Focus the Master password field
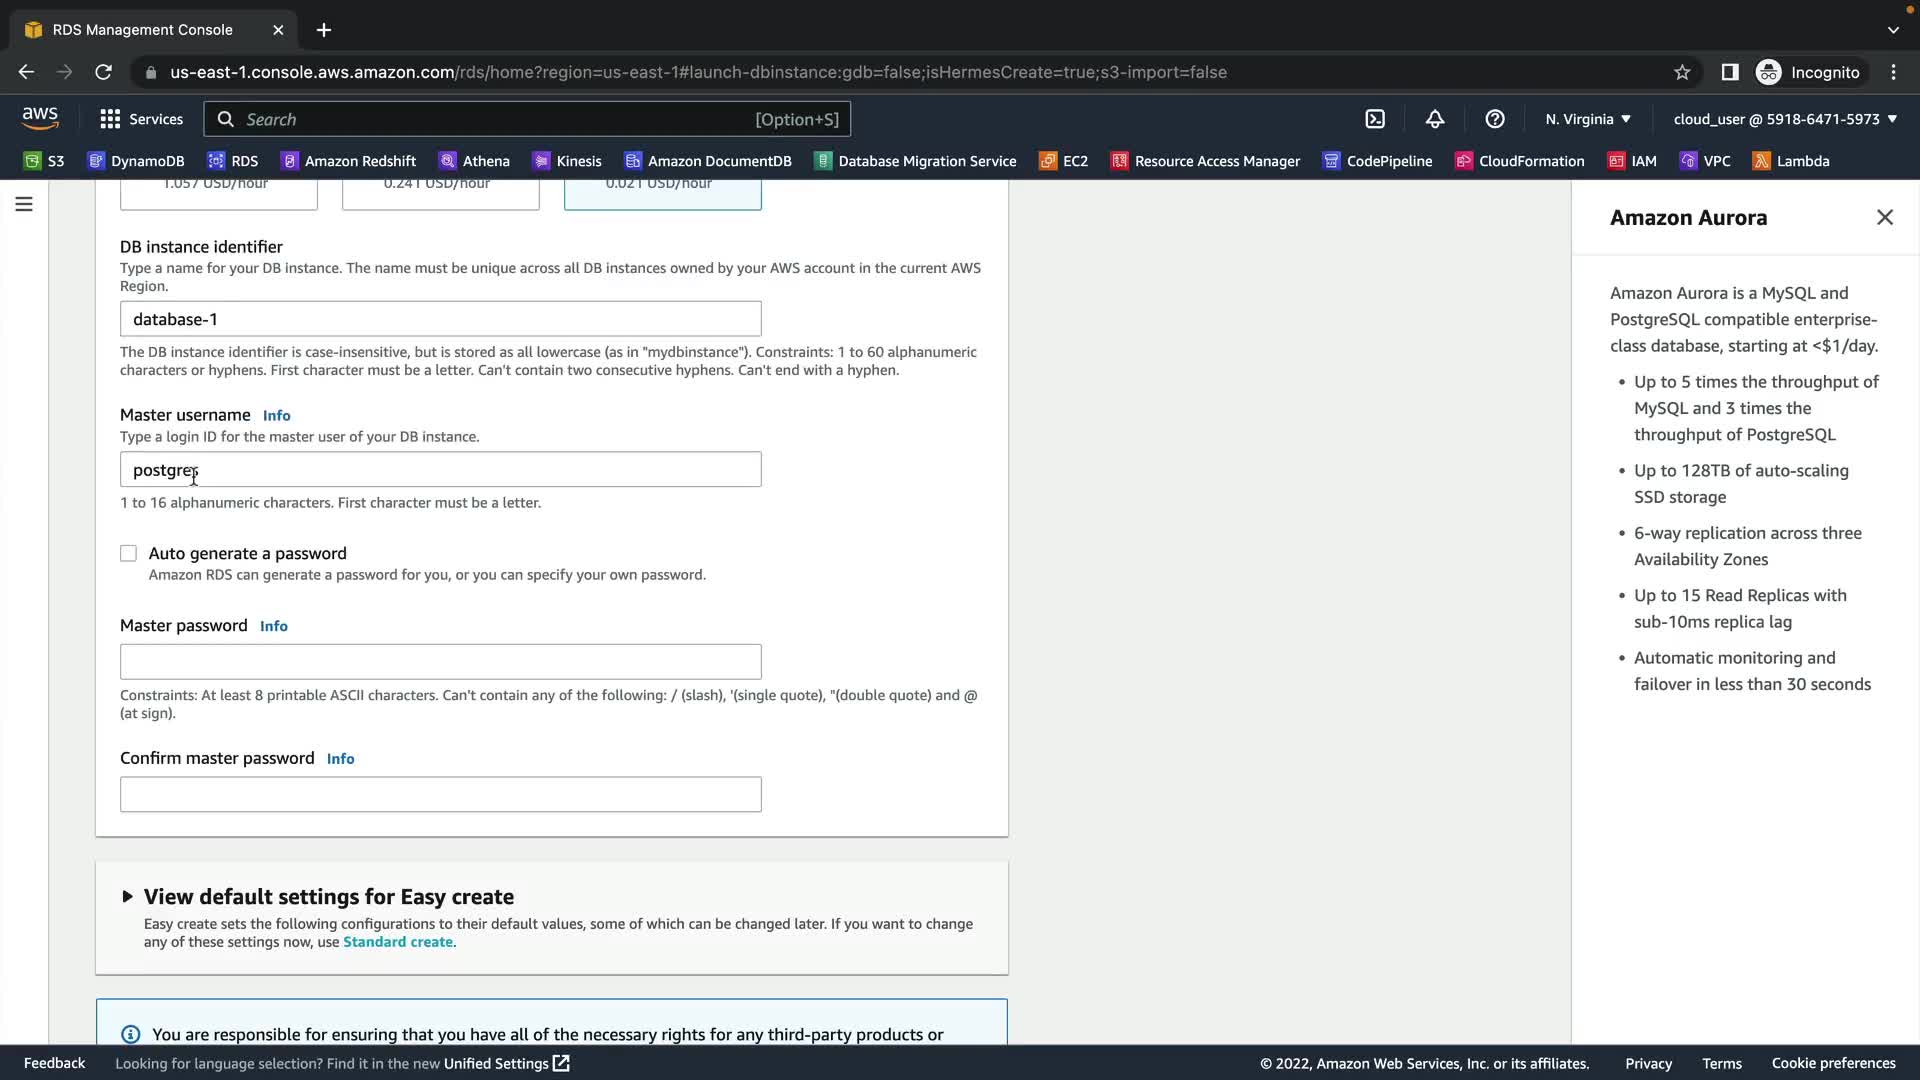The width and height of the screenshot is (1920, 1080). (440, 662)
